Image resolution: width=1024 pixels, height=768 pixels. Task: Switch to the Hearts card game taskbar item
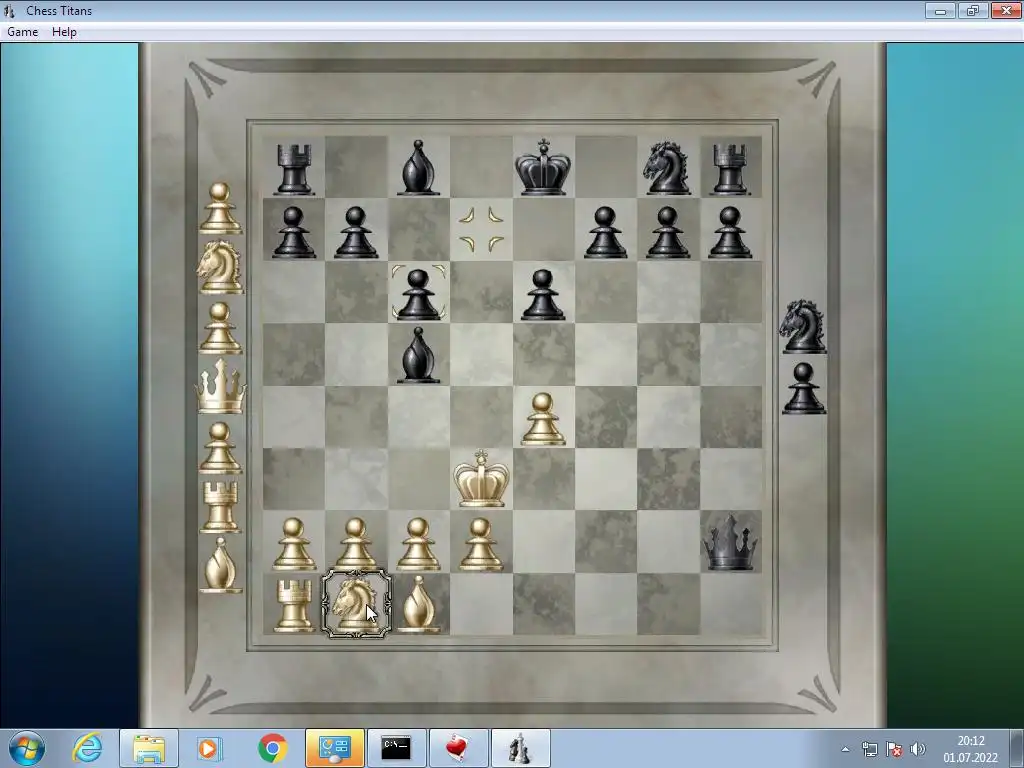458,748
